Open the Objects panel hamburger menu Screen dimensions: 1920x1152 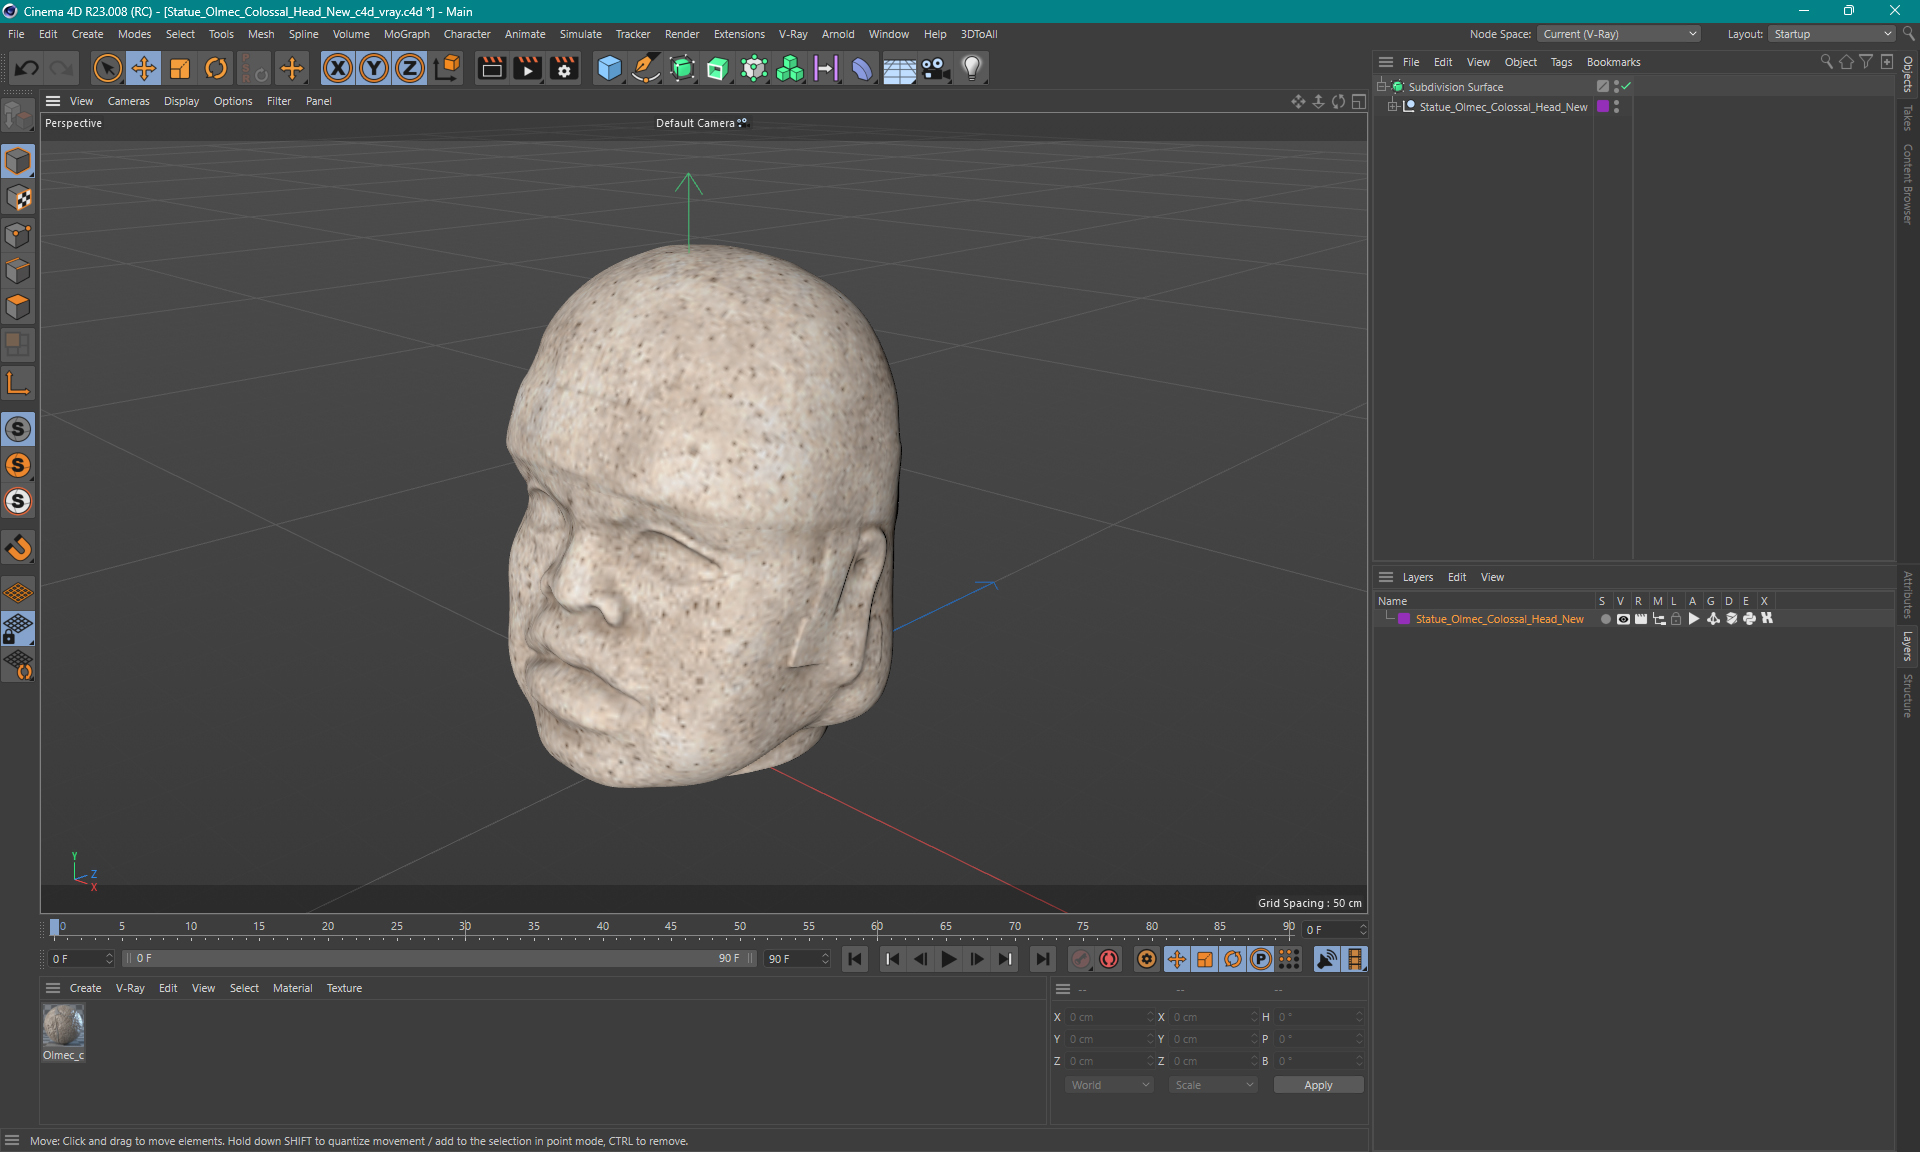pyautogui.click(x=1386, y=62)
